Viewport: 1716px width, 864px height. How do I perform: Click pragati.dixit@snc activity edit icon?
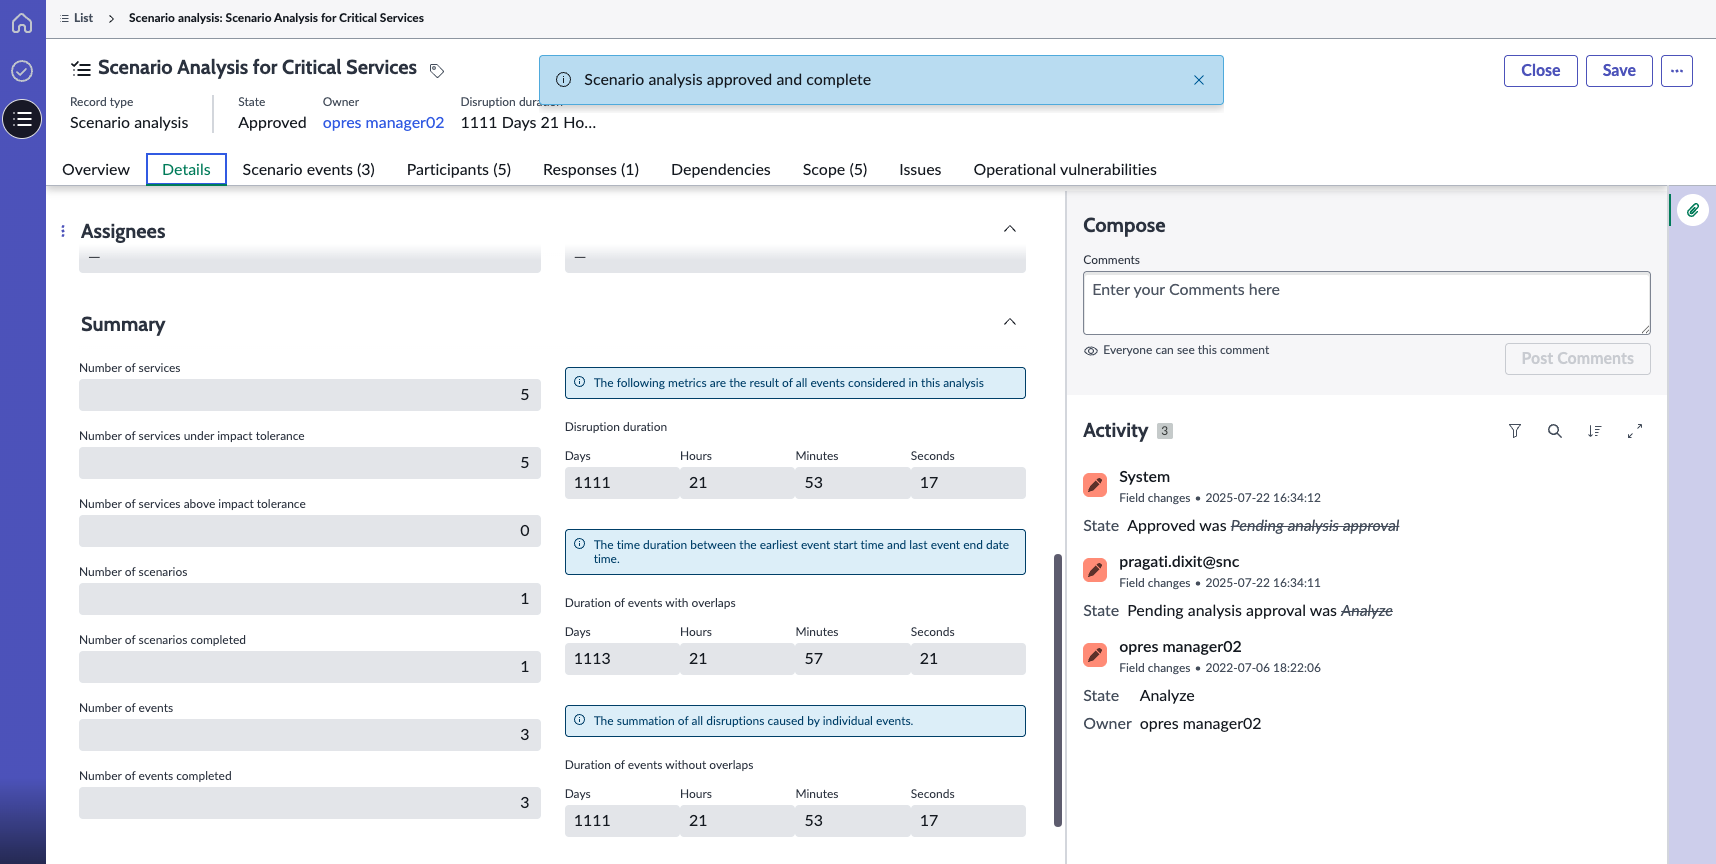tap(1095, 570)
